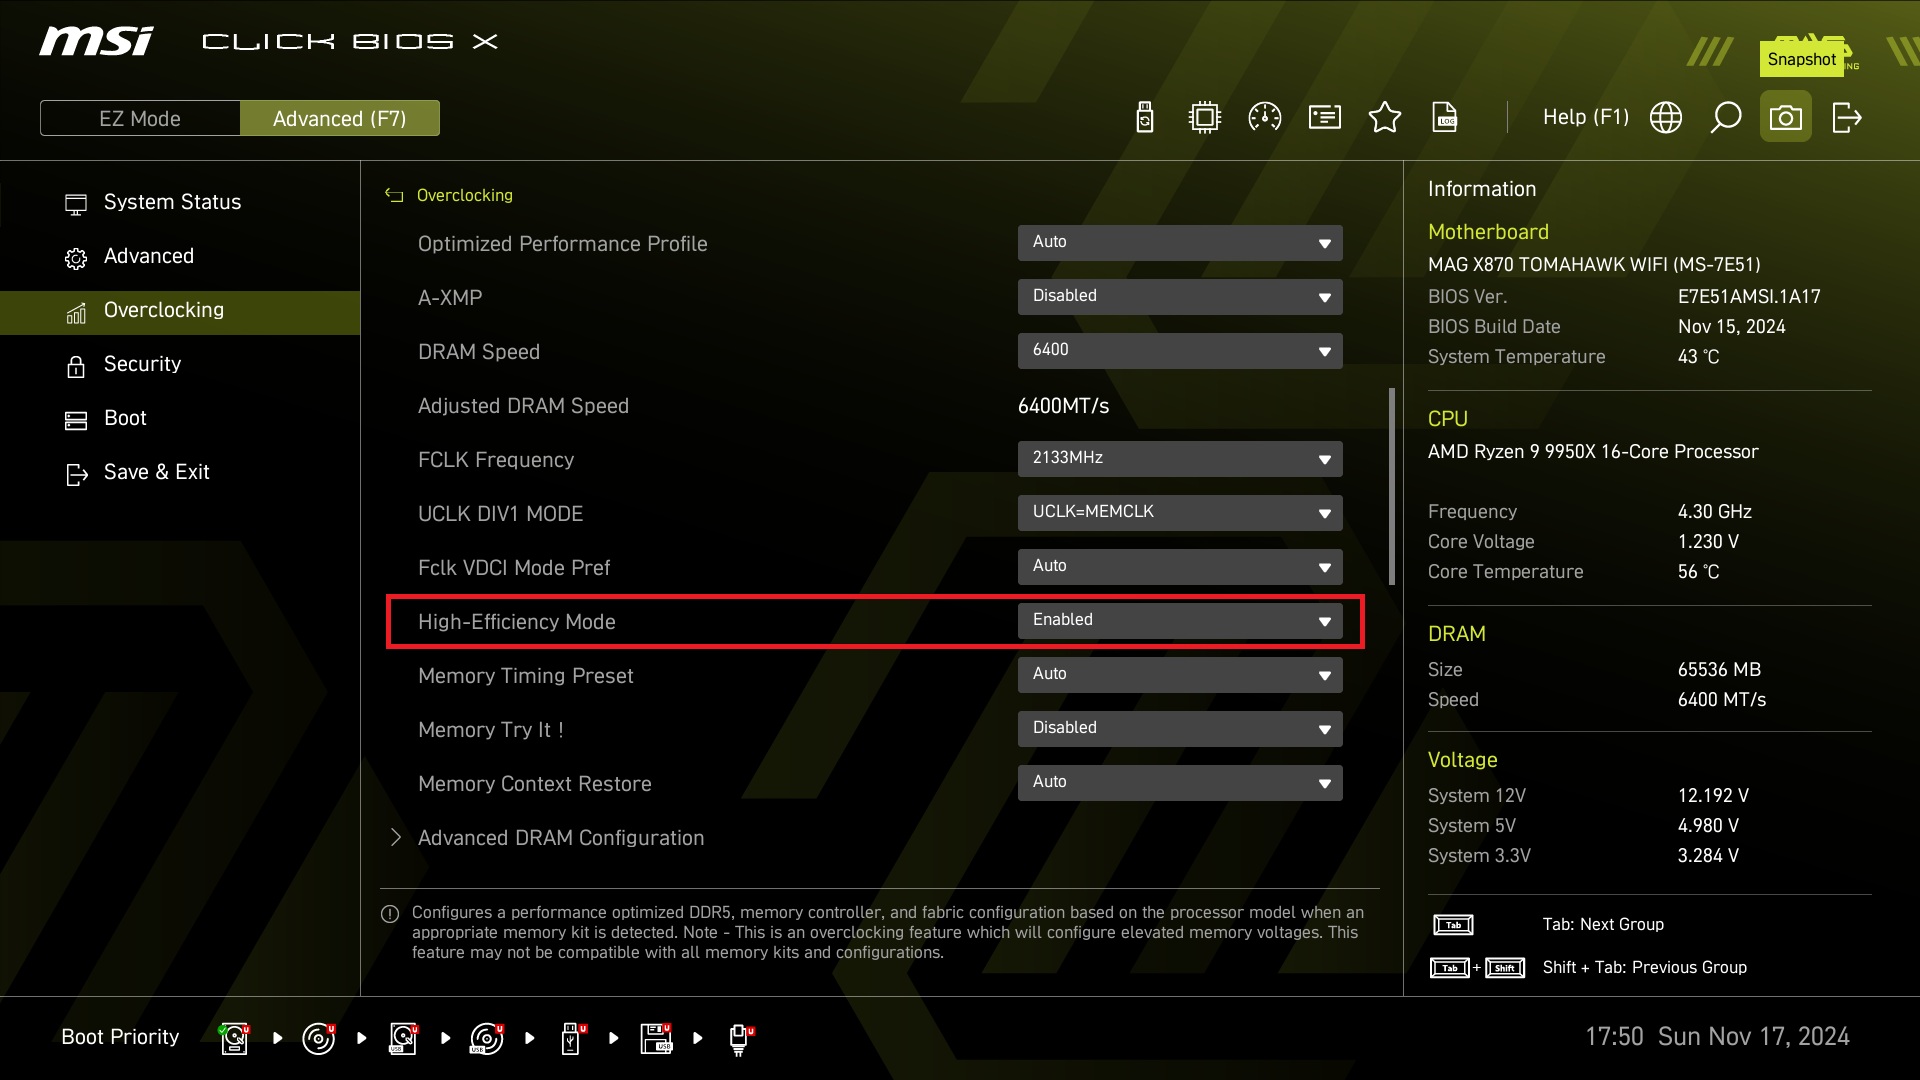
Task: Open M-Flash BIOS update utility
Action: pos(1144,117)
